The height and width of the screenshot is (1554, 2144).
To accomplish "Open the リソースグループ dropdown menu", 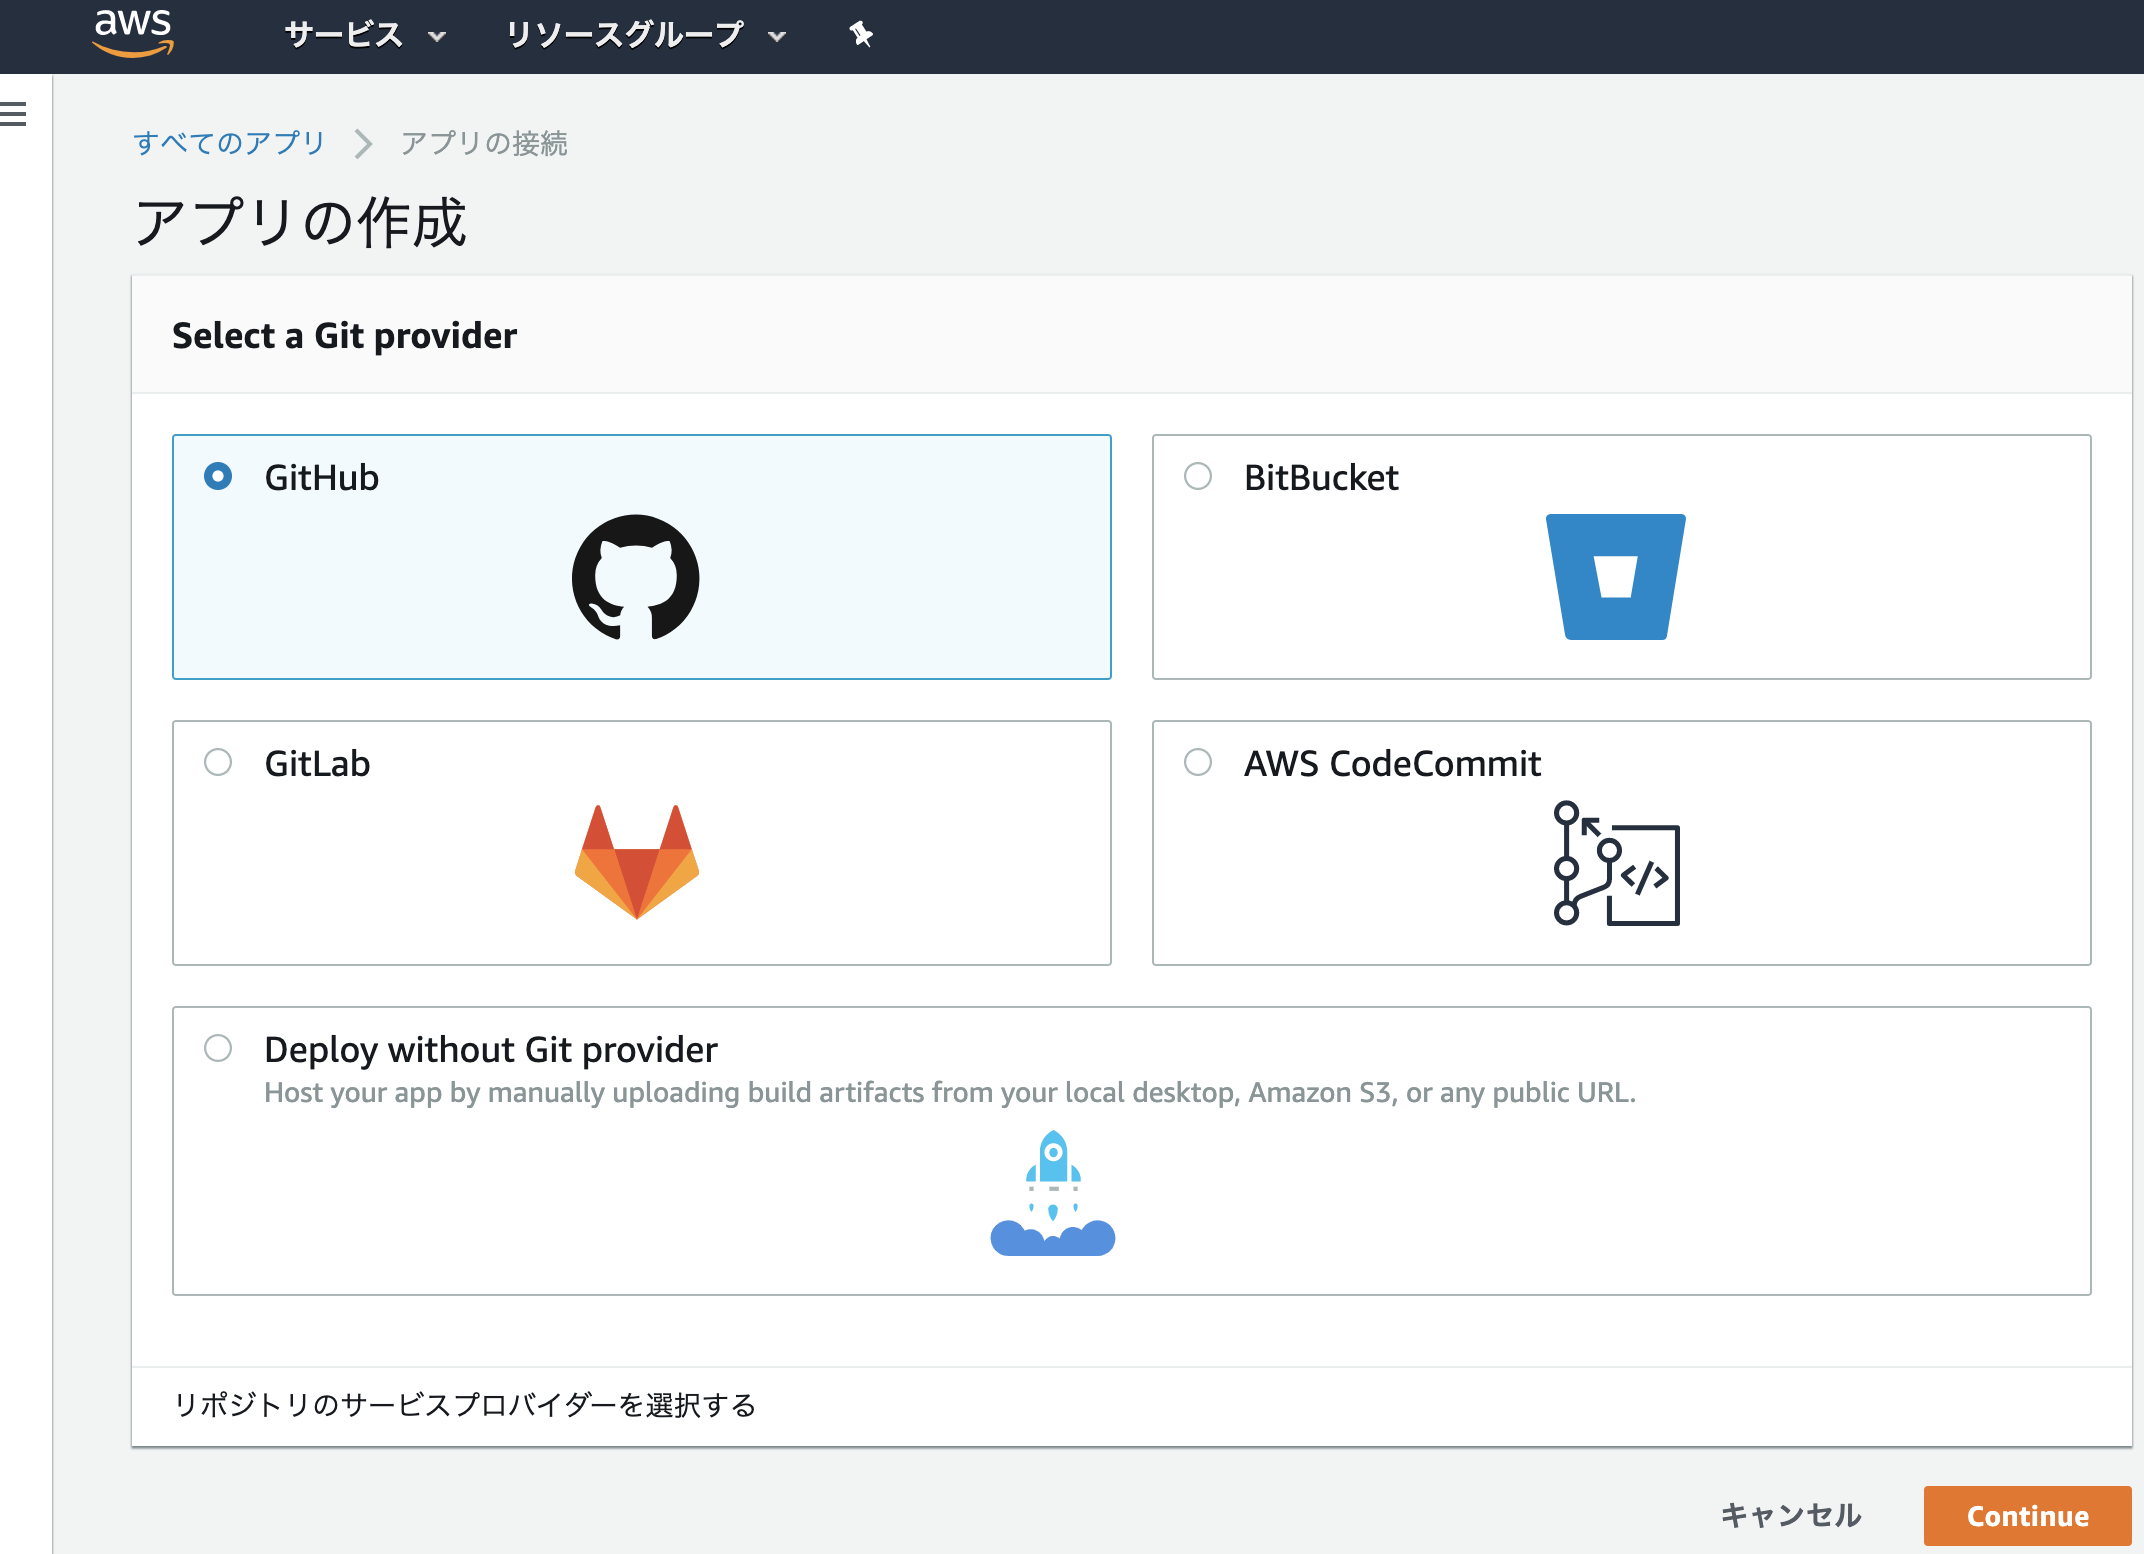I will click(625, 33).
